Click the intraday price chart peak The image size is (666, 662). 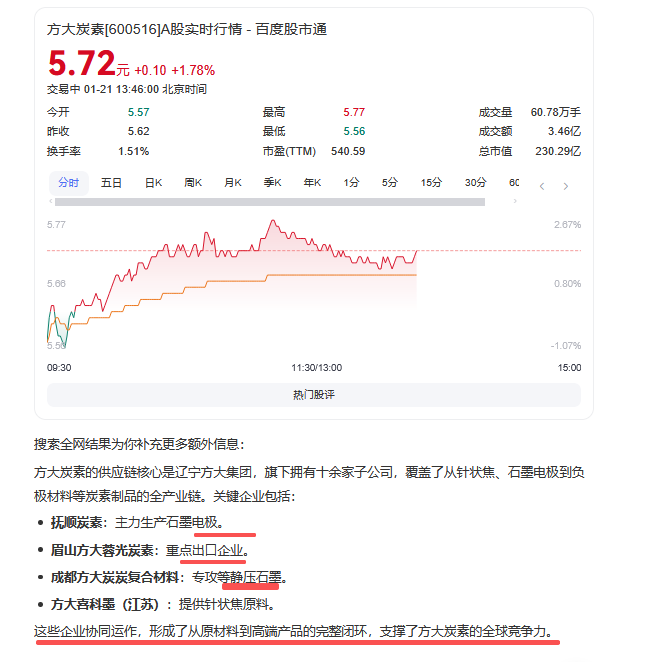[x=273, y=221]
